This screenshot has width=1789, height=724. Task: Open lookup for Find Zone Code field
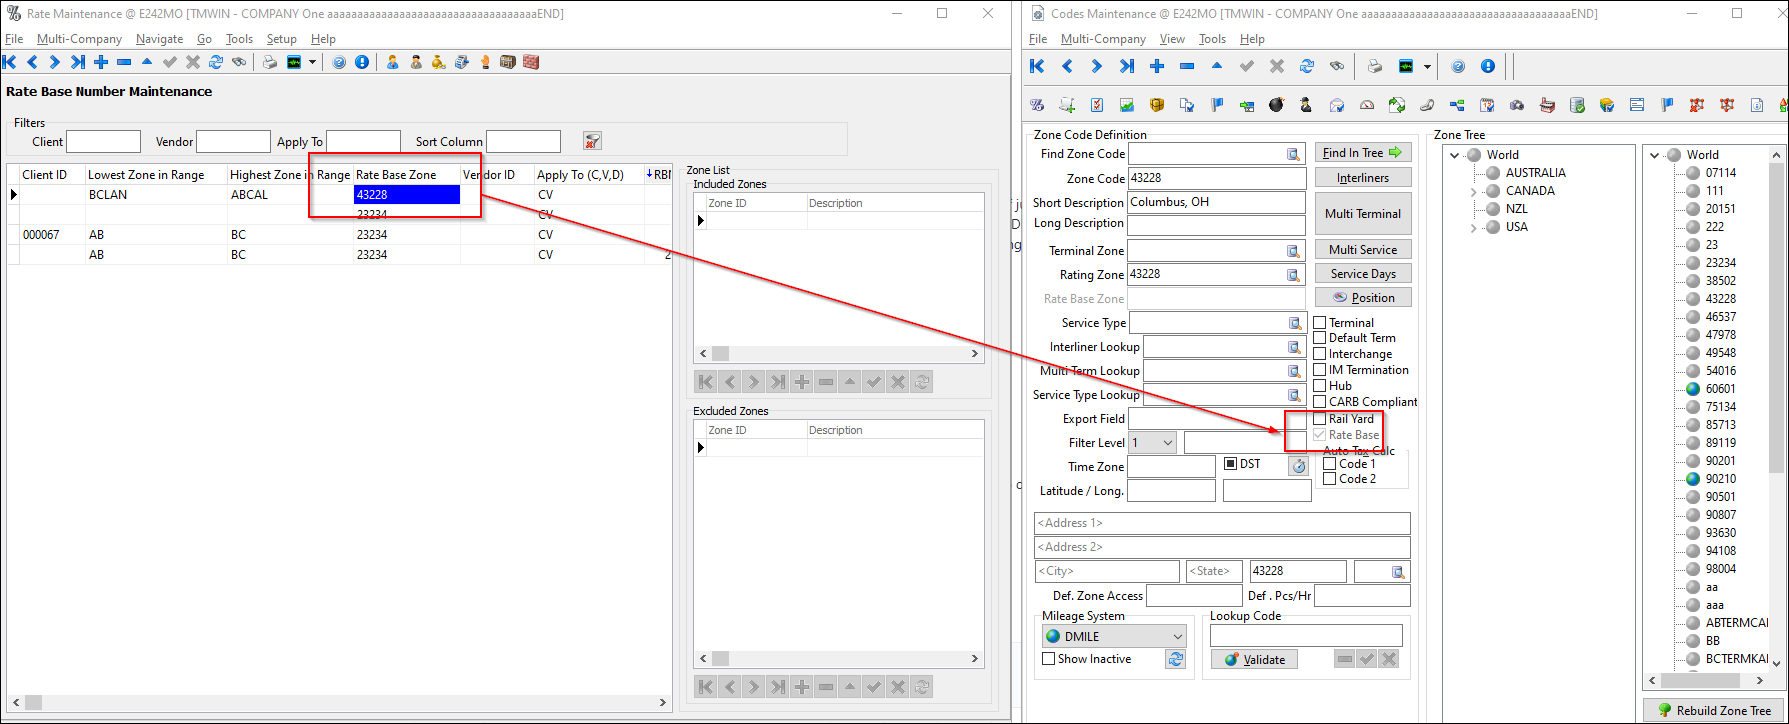[x=1293, y=154]
